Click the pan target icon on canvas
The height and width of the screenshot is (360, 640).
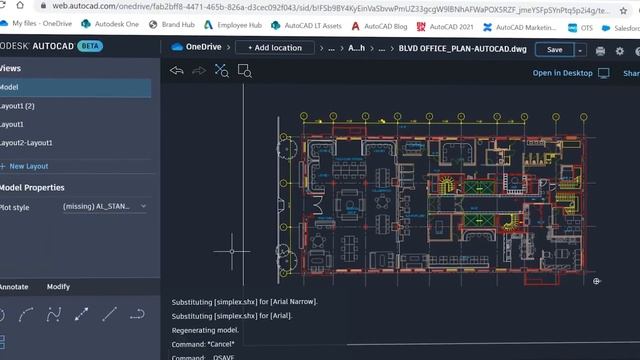coord(596,281)
